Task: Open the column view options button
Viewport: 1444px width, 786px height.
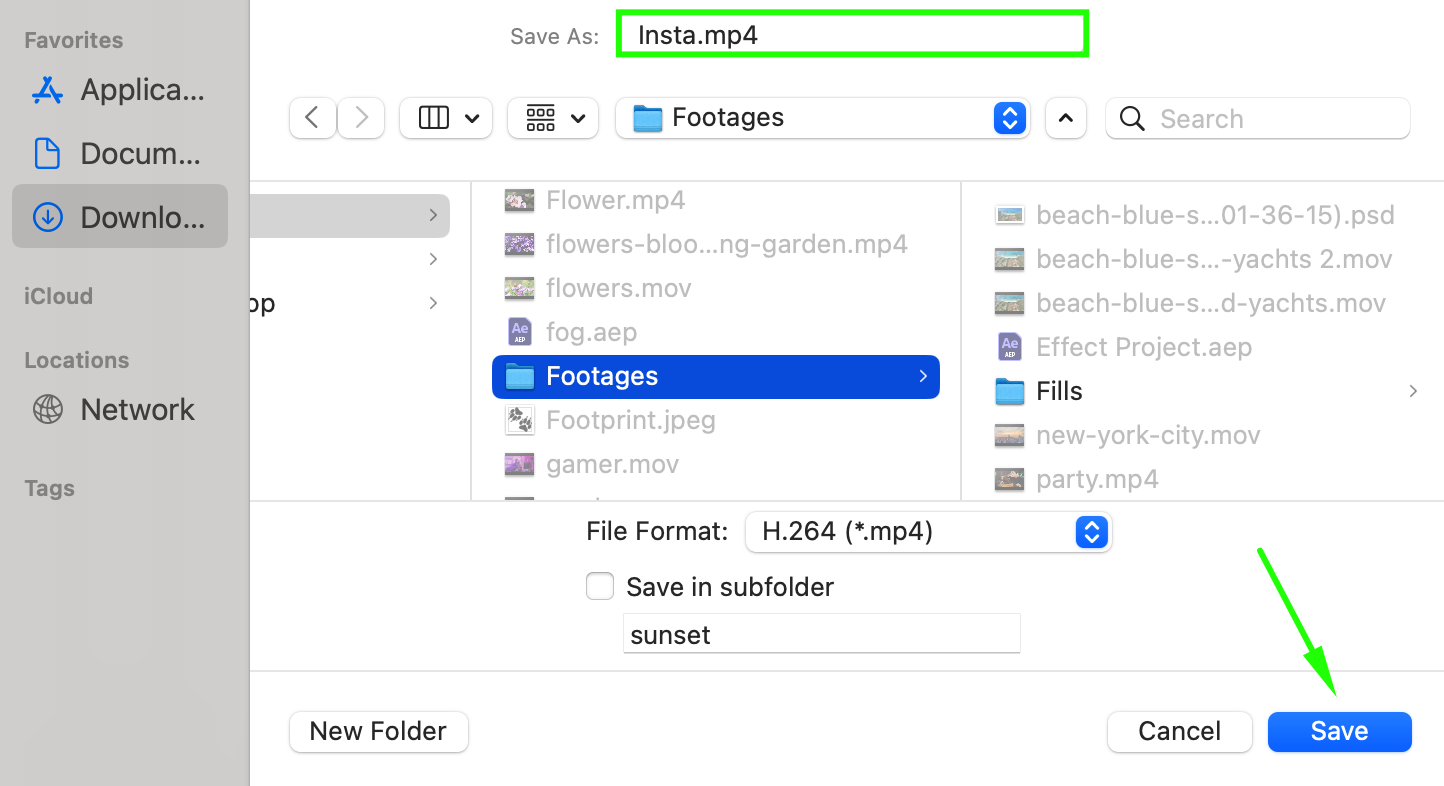Action: pos(446,118)
